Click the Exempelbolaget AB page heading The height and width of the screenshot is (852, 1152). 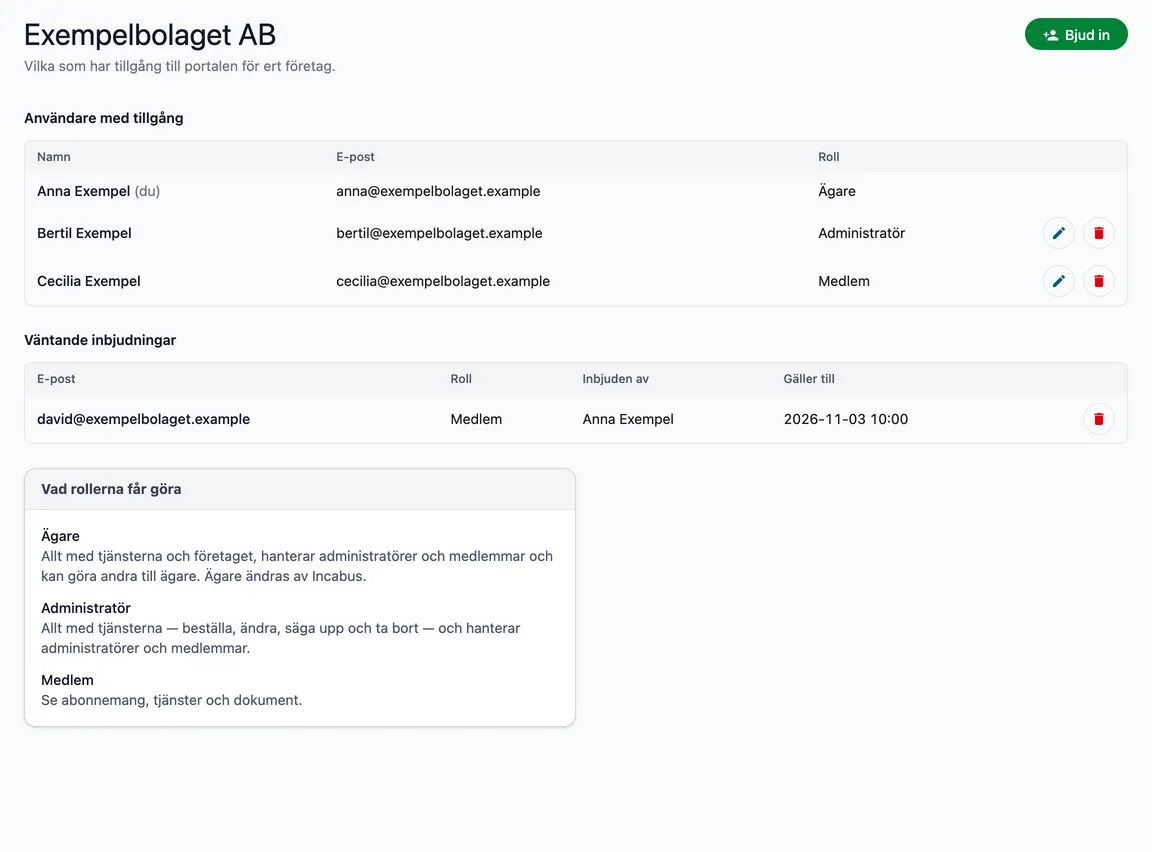(x=150, y=35)
